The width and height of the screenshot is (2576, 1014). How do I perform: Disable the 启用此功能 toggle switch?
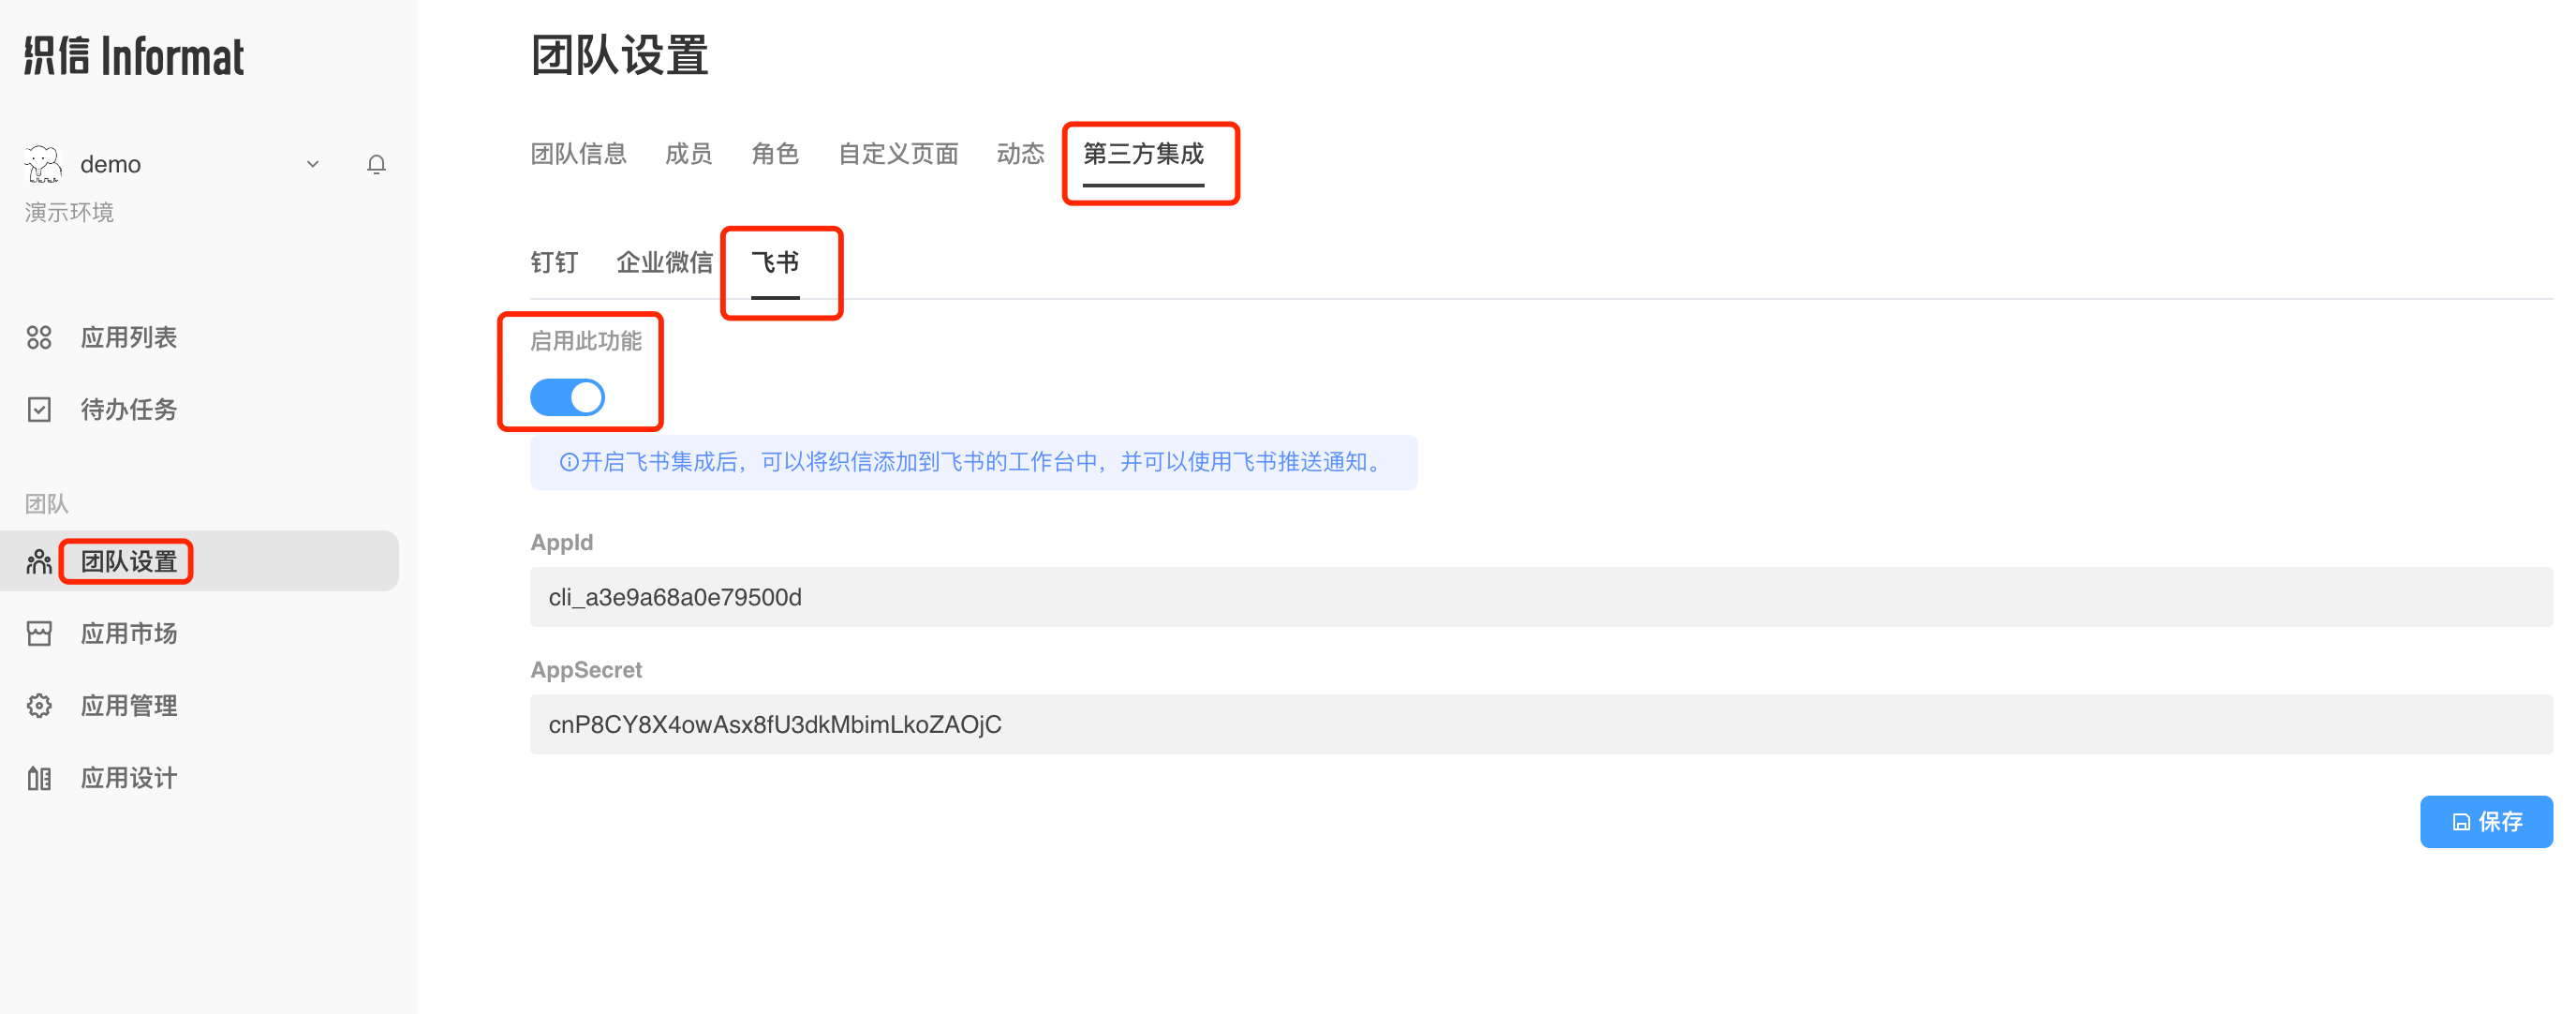567,397
